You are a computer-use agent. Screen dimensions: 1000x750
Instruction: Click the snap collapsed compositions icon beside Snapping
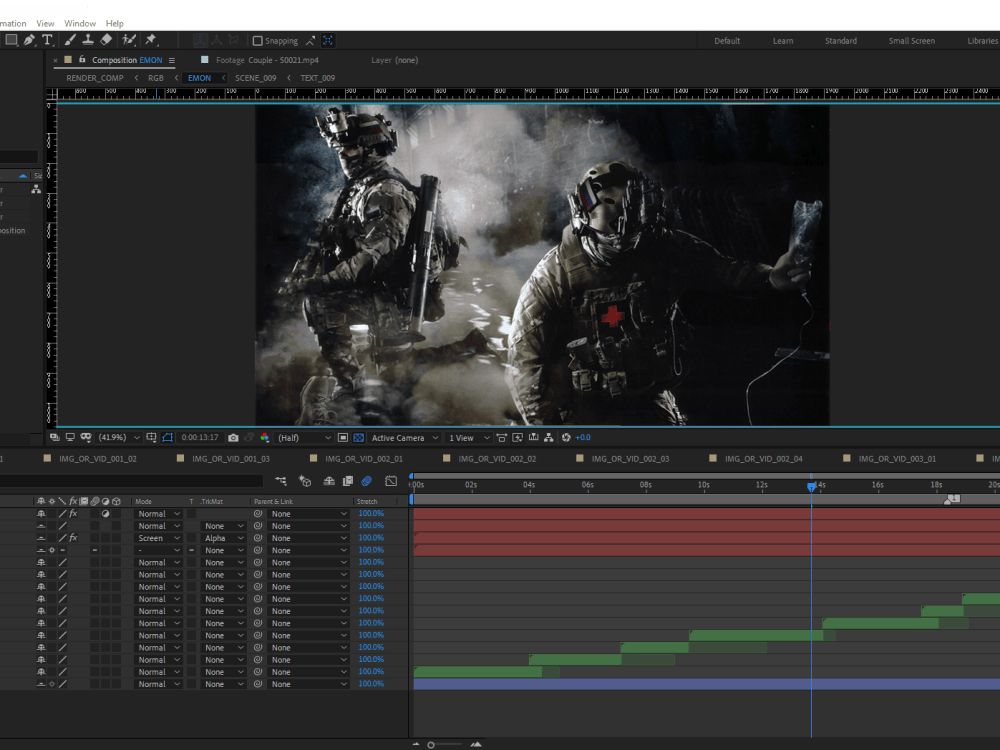point(328,40)
